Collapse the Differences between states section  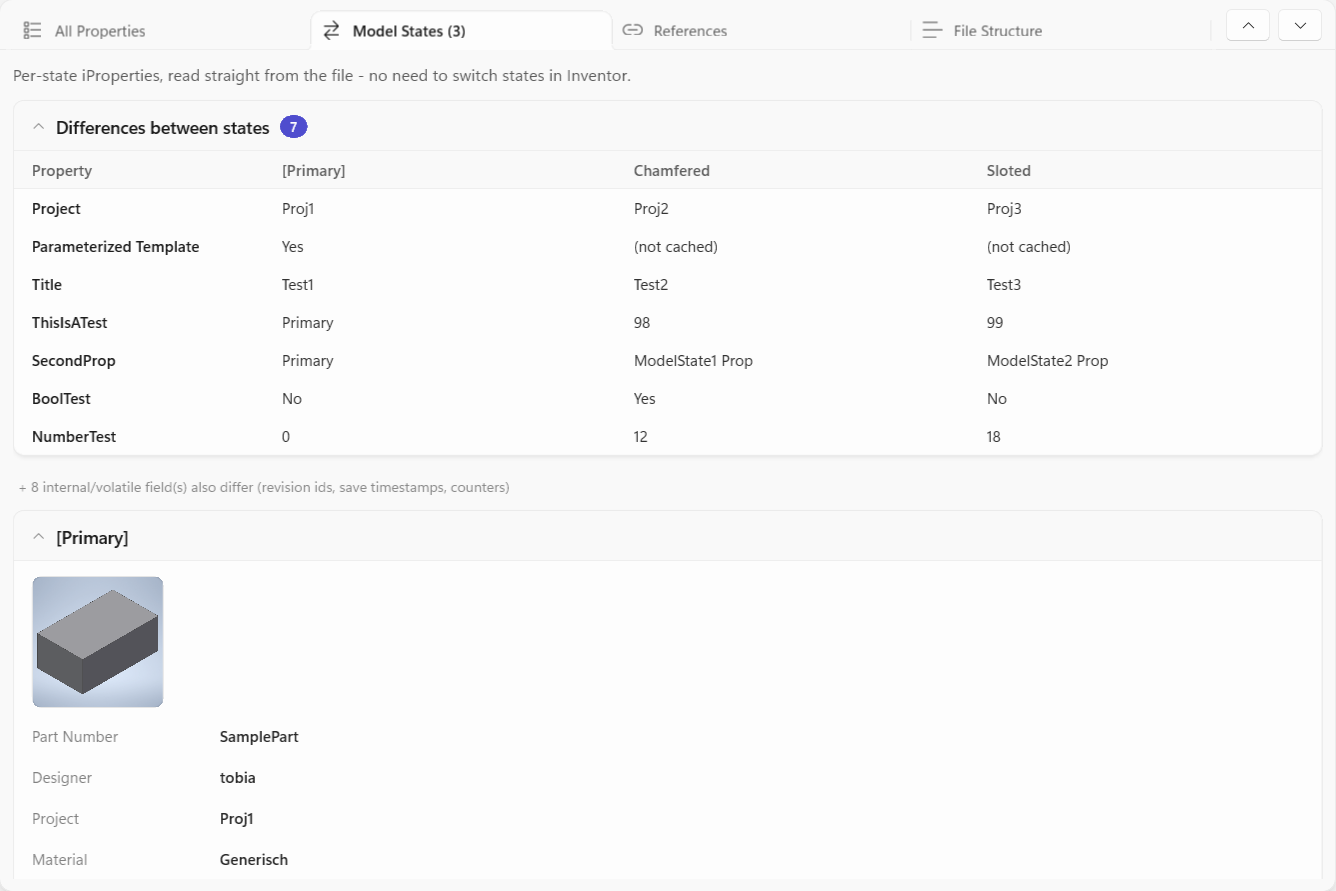point(39,127)
